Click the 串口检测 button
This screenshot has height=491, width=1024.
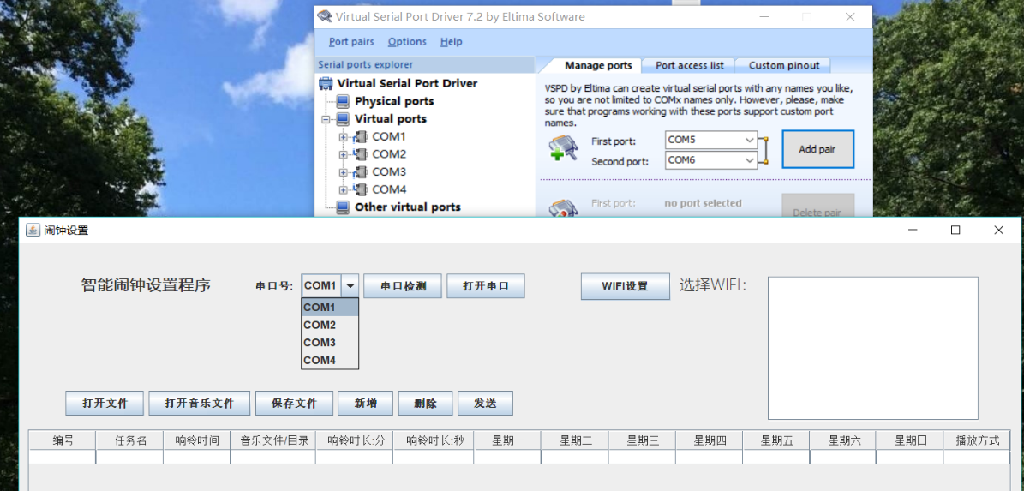click(402, 286)
